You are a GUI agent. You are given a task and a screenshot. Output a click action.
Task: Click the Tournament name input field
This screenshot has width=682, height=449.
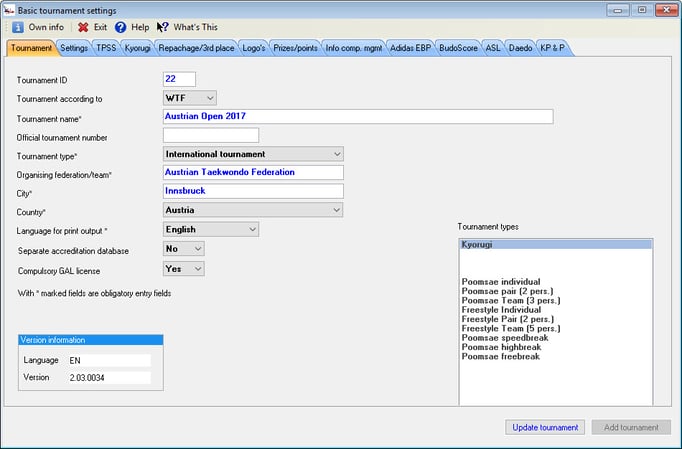coord(357,116)
